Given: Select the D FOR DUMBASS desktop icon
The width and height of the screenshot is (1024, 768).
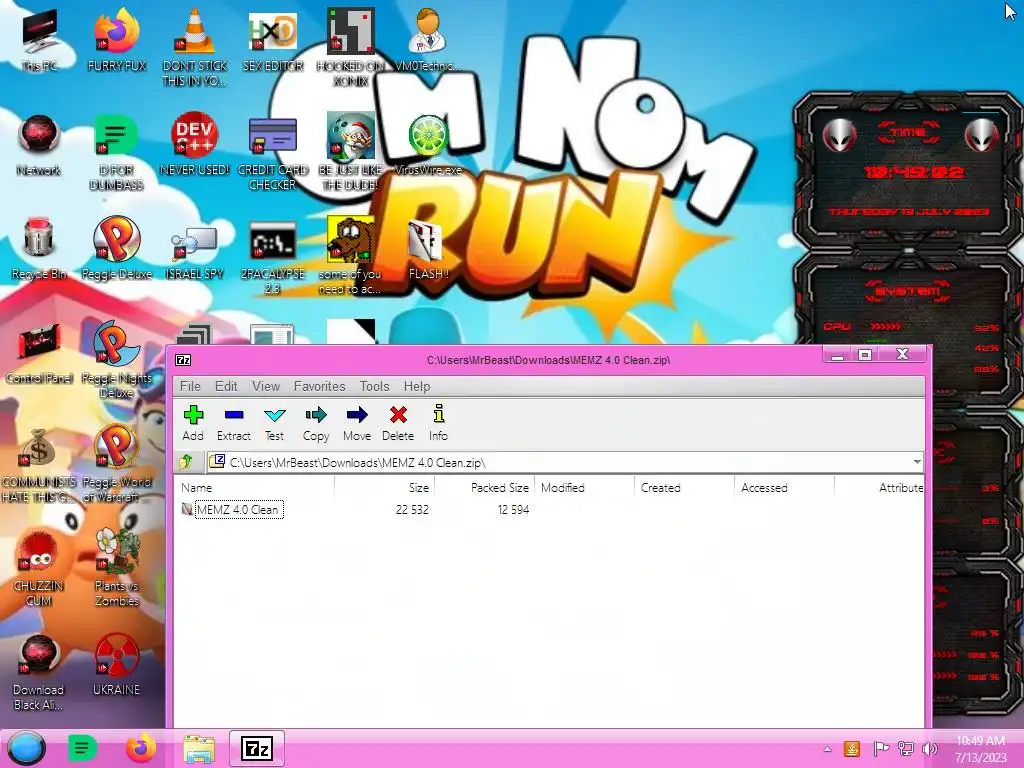Looking at the screenshot, I should (x=116, y=152).
